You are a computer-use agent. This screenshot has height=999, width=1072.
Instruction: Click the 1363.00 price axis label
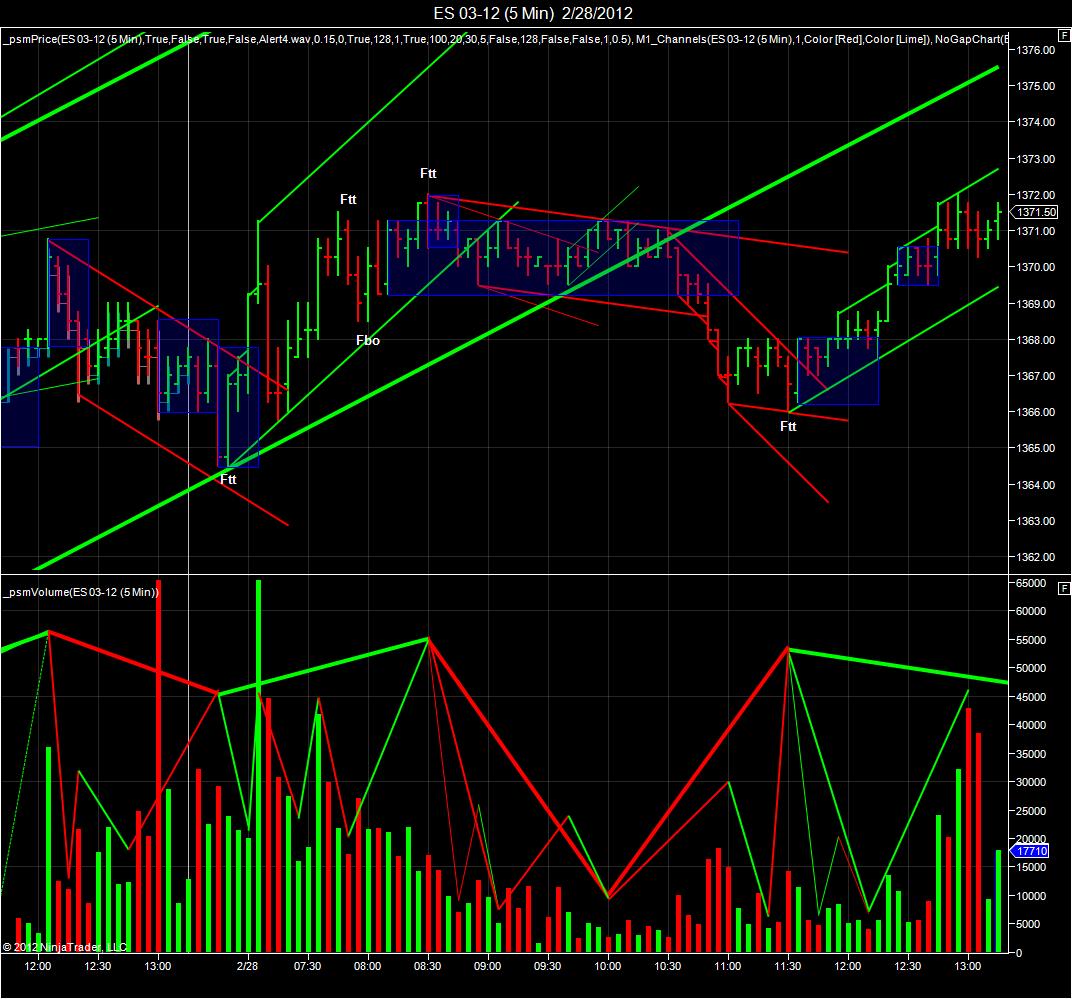coord(1036,522)
